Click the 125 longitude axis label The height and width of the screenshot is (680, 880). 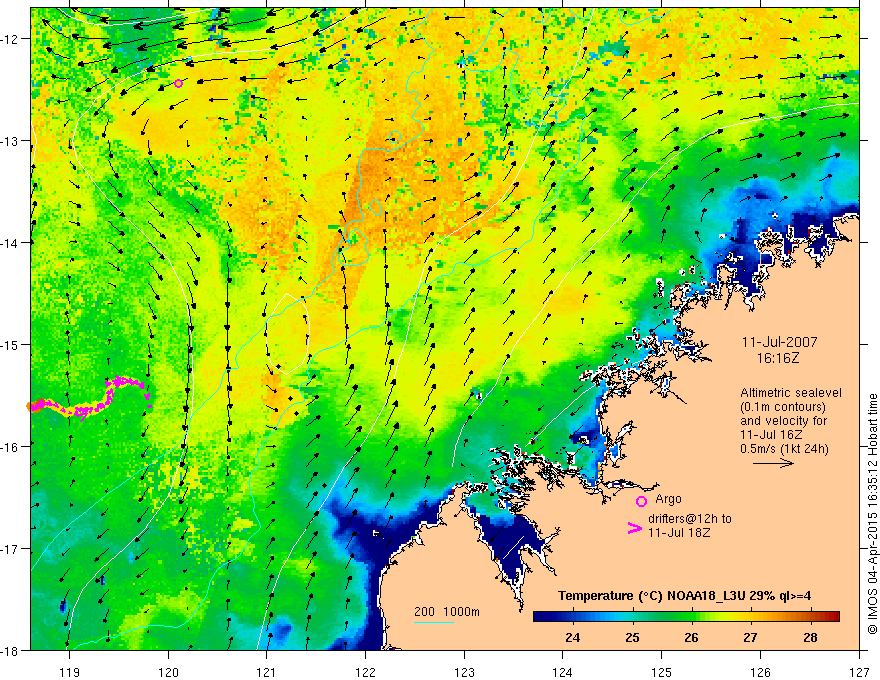click(x=662, y=672)
